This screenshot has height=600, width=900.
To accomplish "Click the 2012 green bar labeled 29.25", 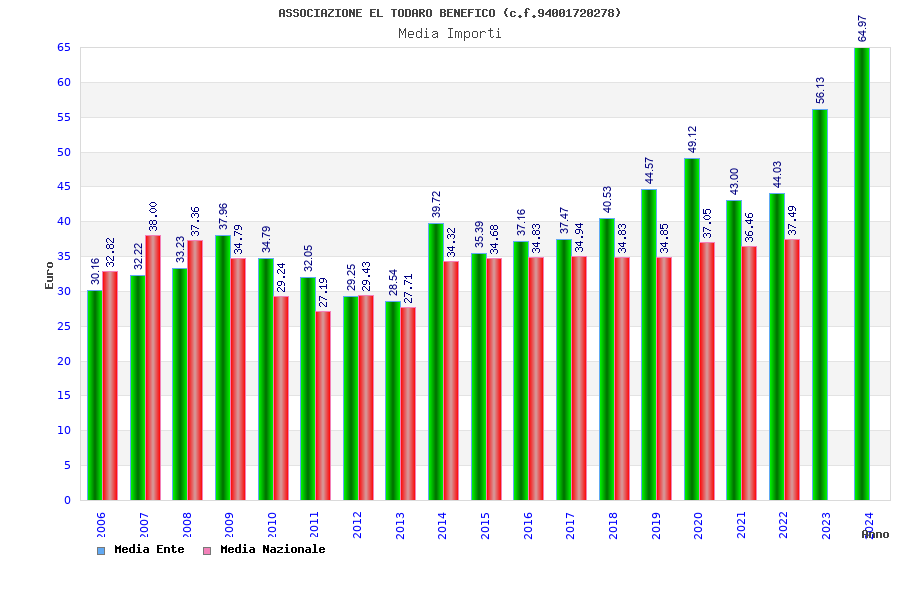I will click(351, 398).
